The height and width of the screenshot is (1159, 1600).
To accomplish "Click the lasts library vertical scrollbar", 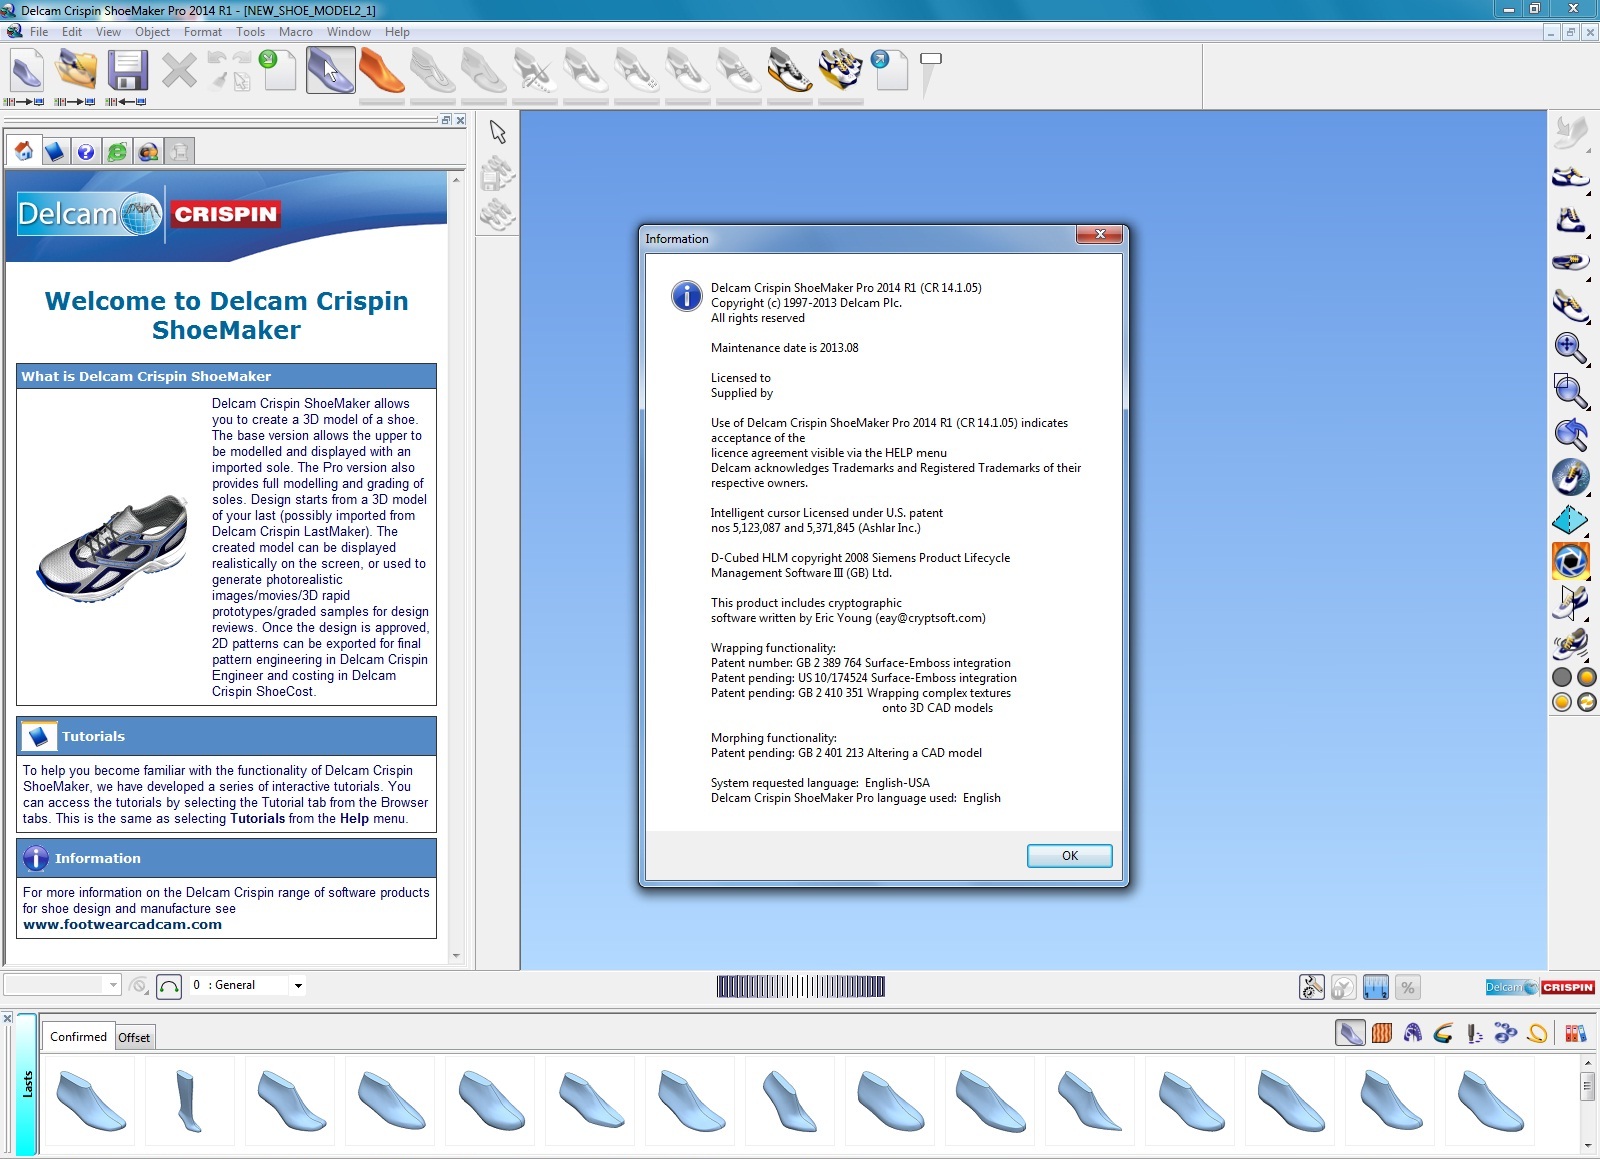I will point(1587,1103).
